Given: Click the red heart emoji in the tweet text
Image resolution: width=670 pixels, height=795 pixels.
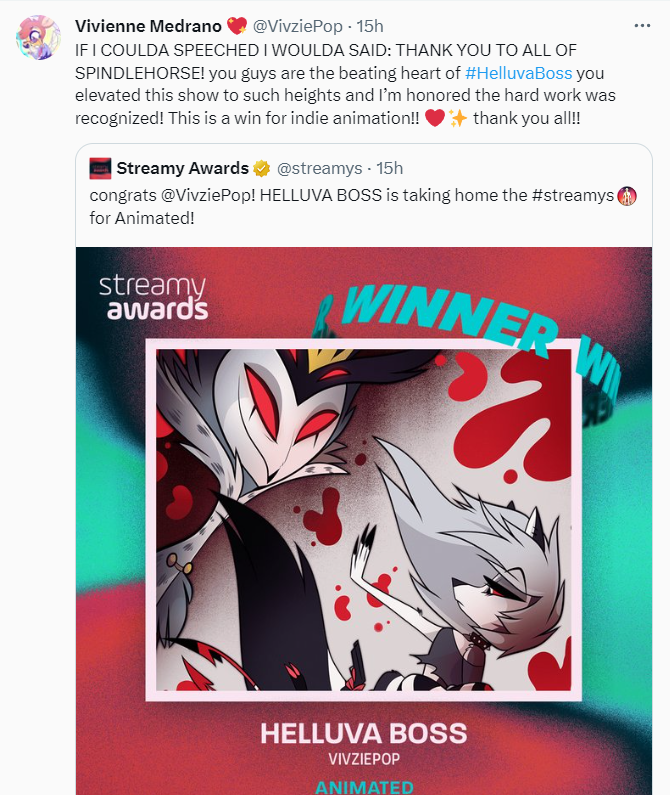Looking at the screenshot, I should 435,119.
